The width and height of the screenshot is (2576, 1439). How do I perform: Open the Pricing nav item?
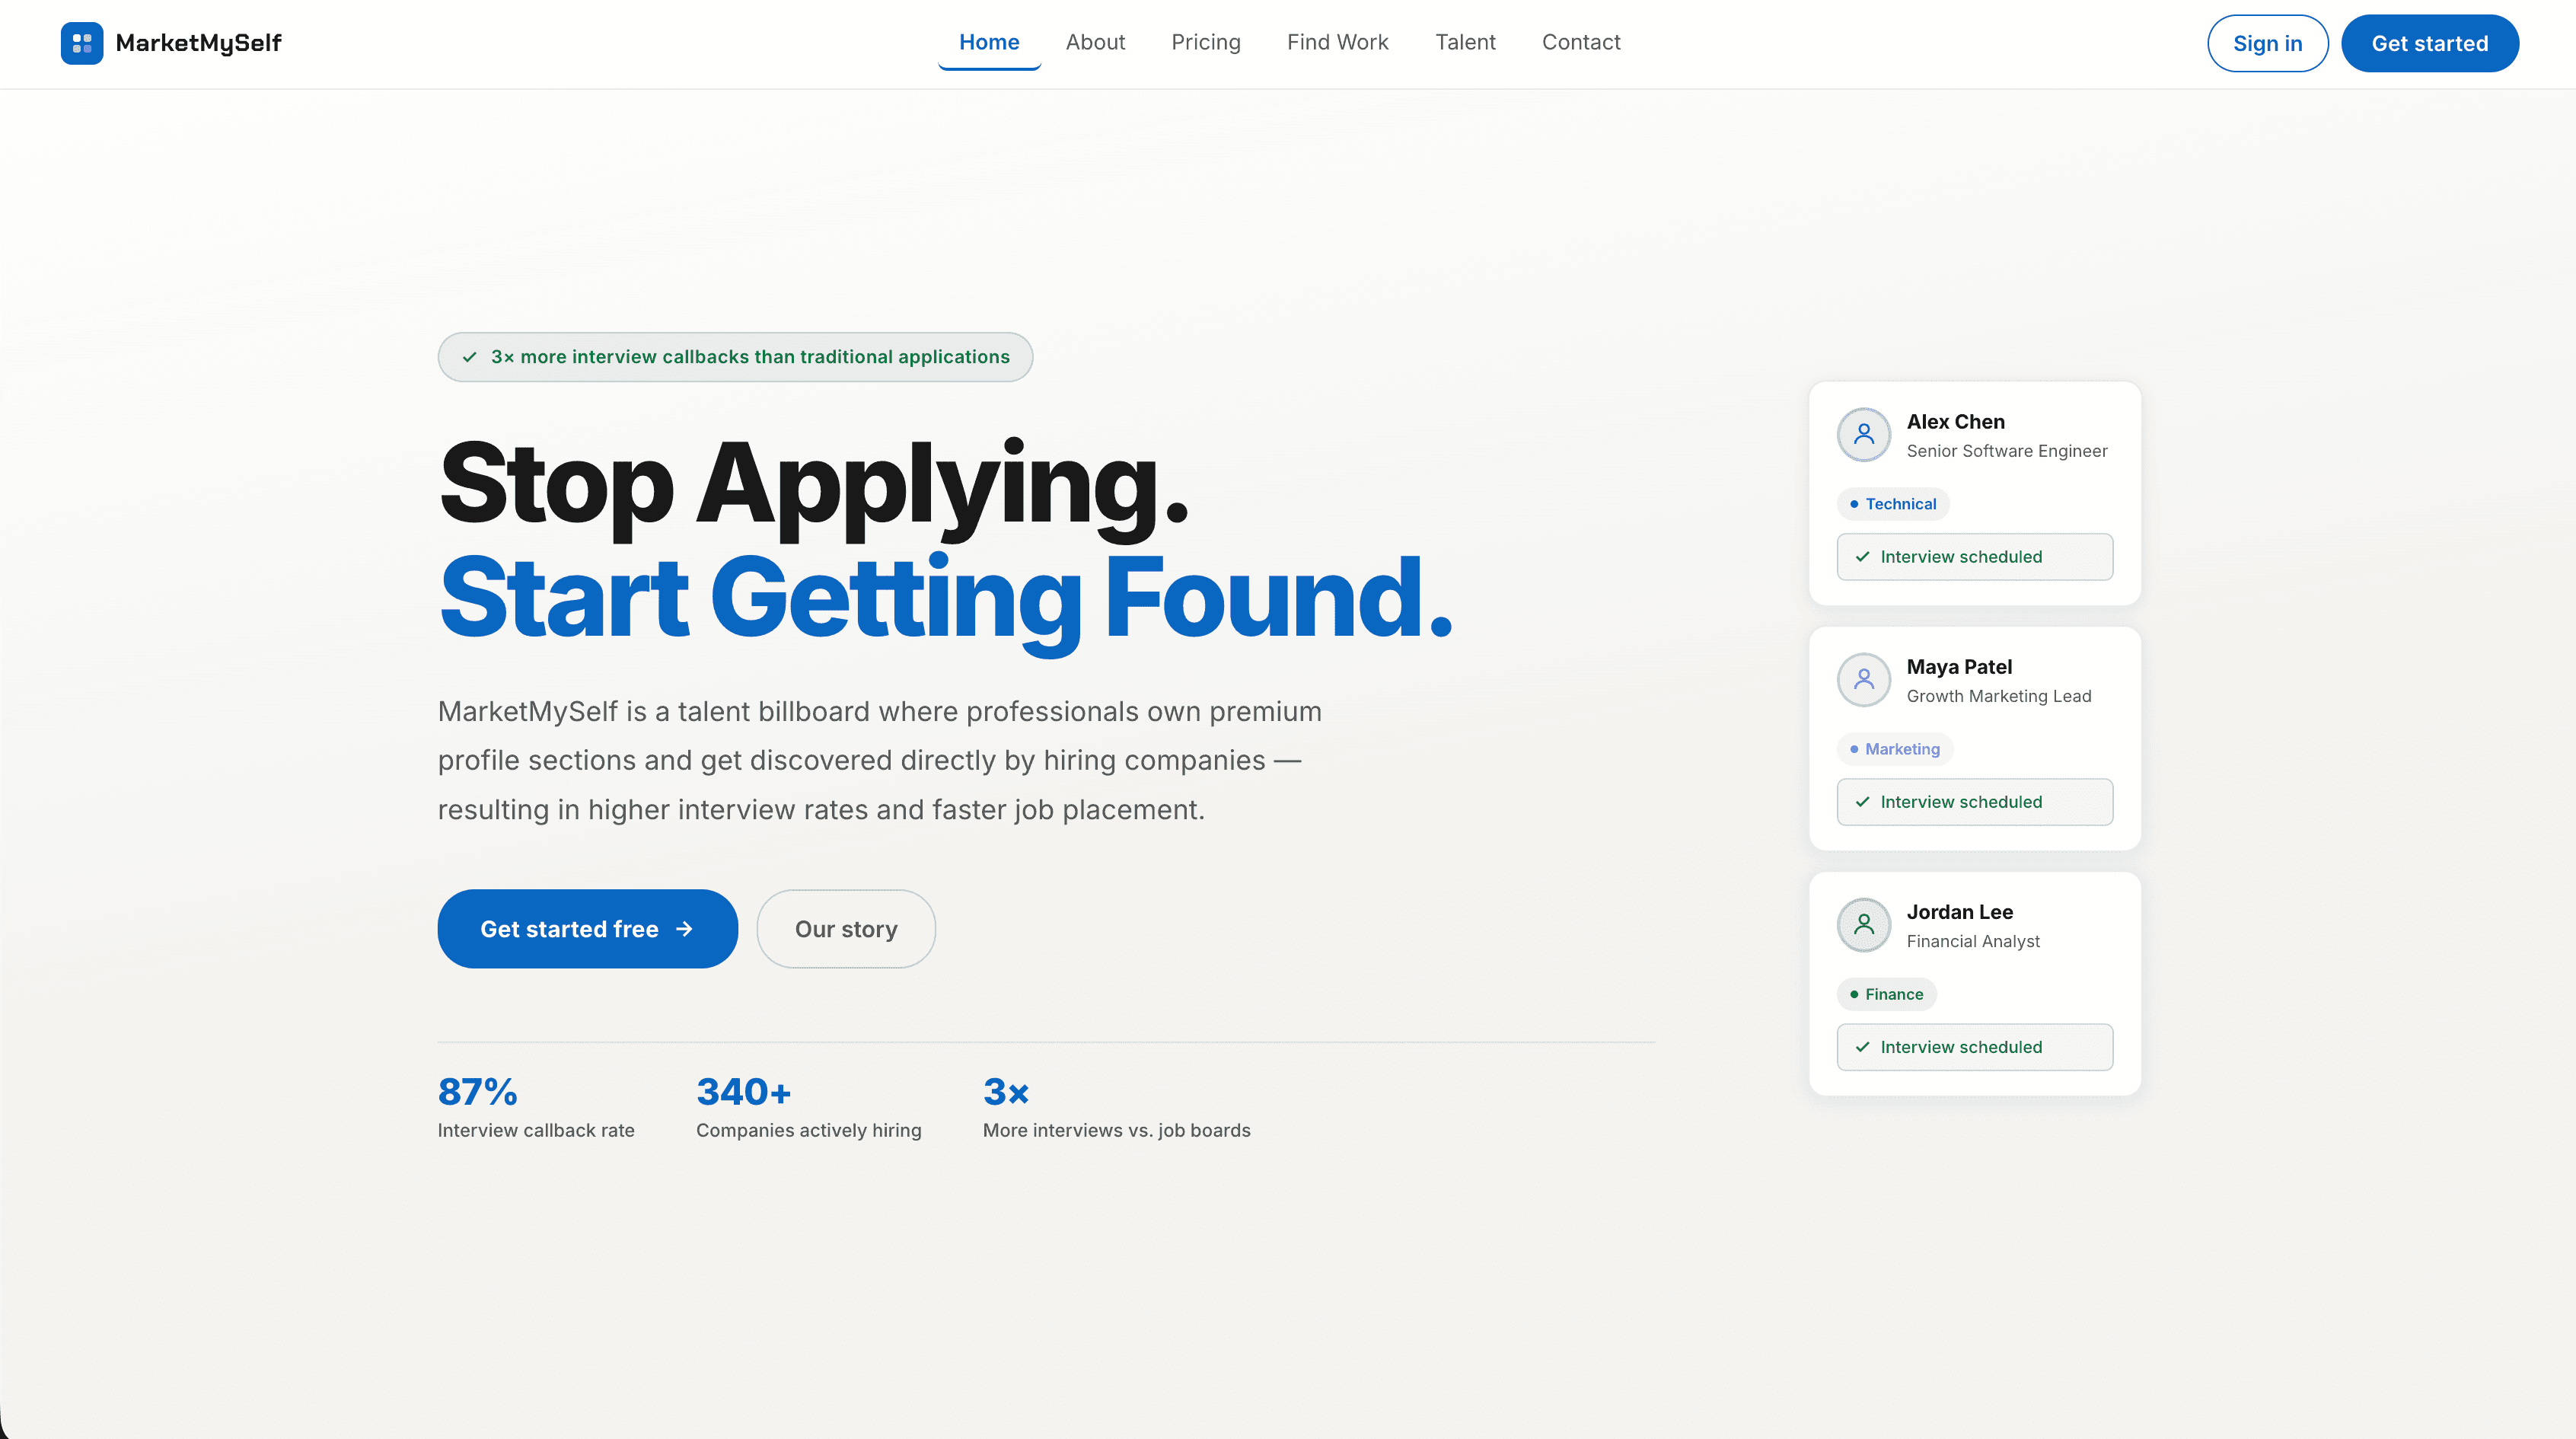point(1205,42)
